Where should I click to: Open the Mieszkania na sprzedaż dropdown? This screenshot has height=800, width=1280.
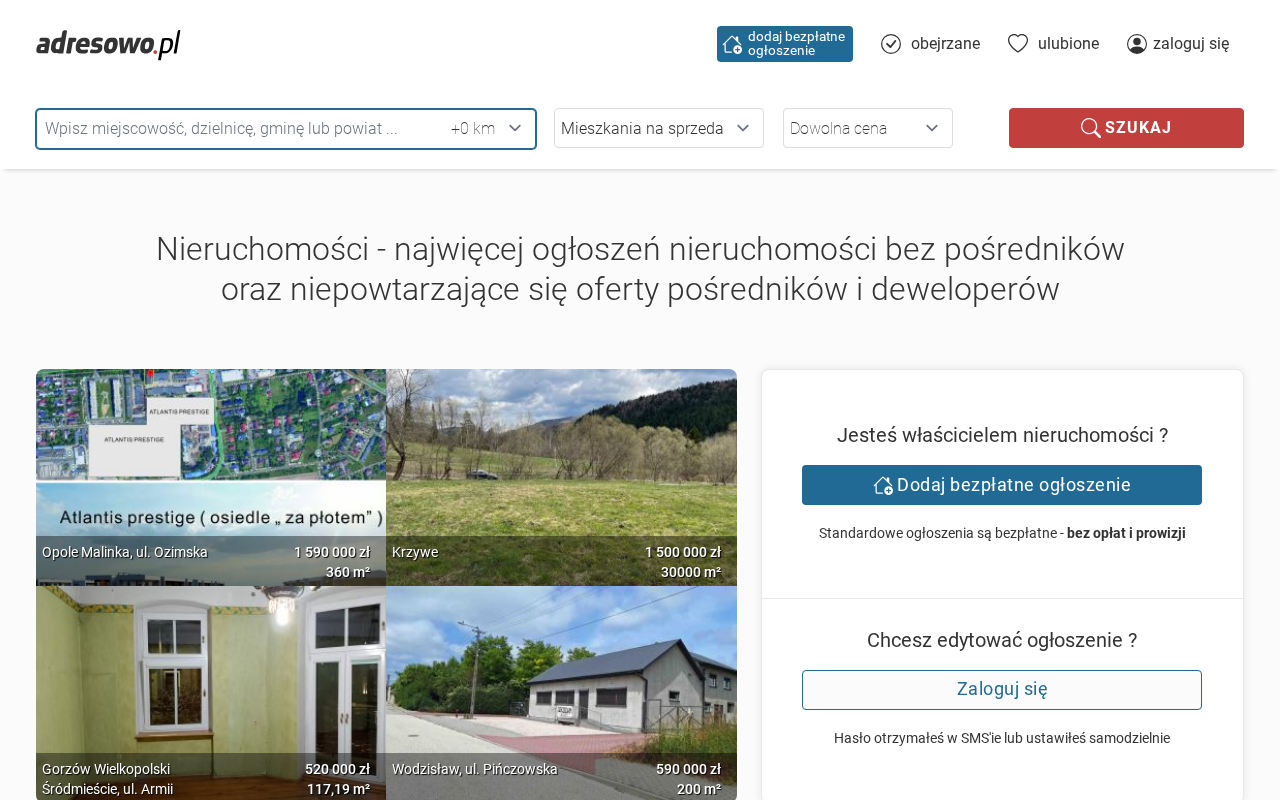coord(658,128)
